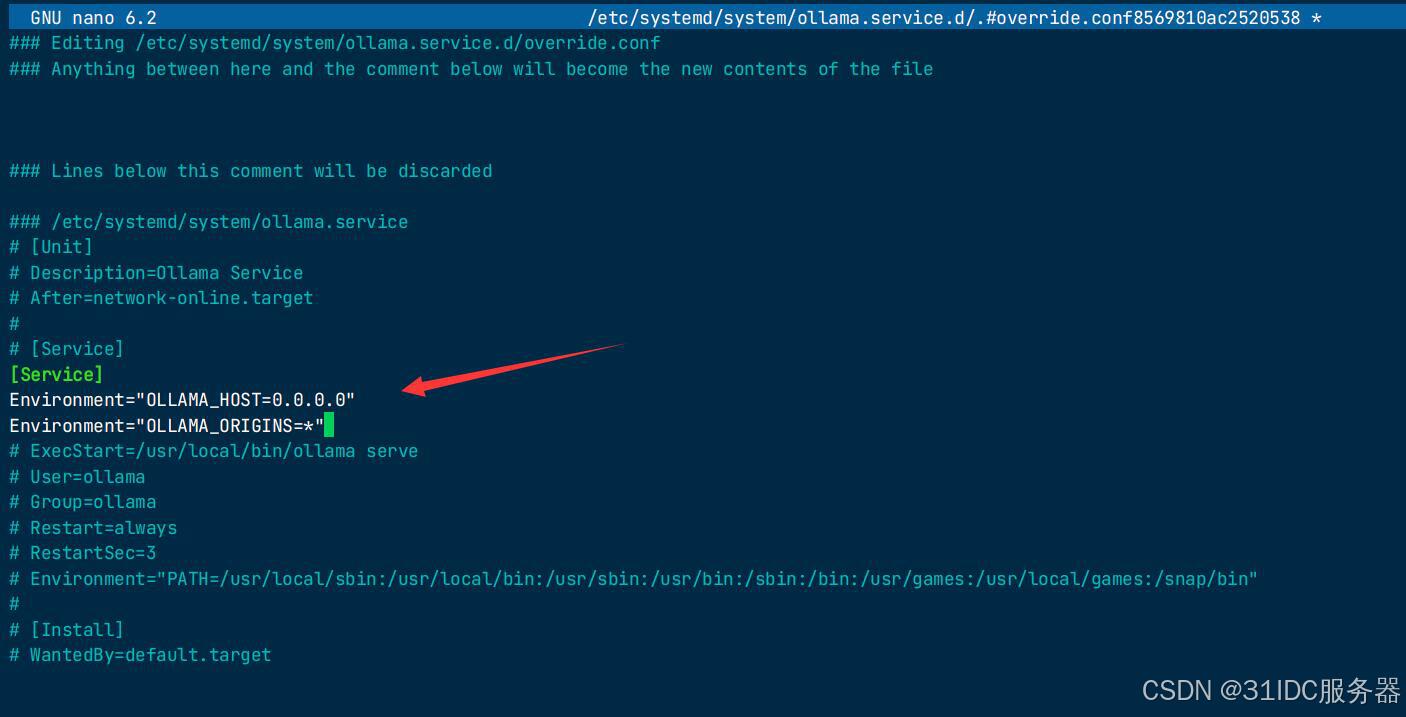Click the CSDN @31IDC watermark
The image size is (1406, 717).
(x=1271, y=690)
